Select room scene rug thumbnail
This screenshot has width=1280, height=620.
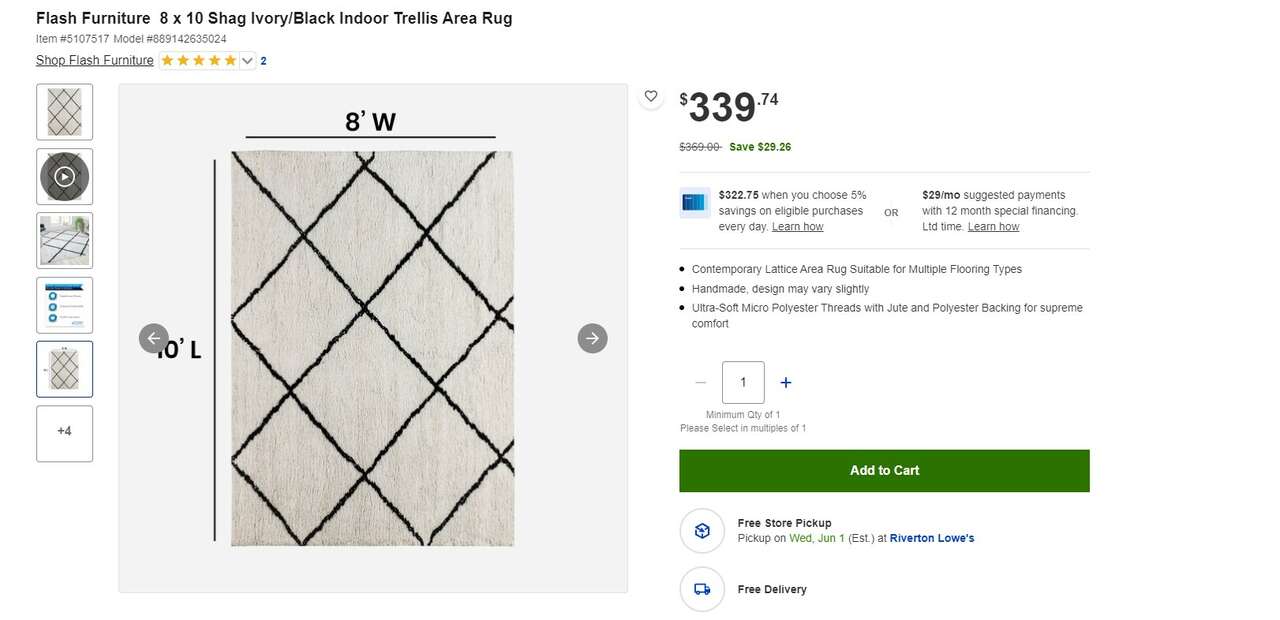pyautogui.click(x=65, y=240)
